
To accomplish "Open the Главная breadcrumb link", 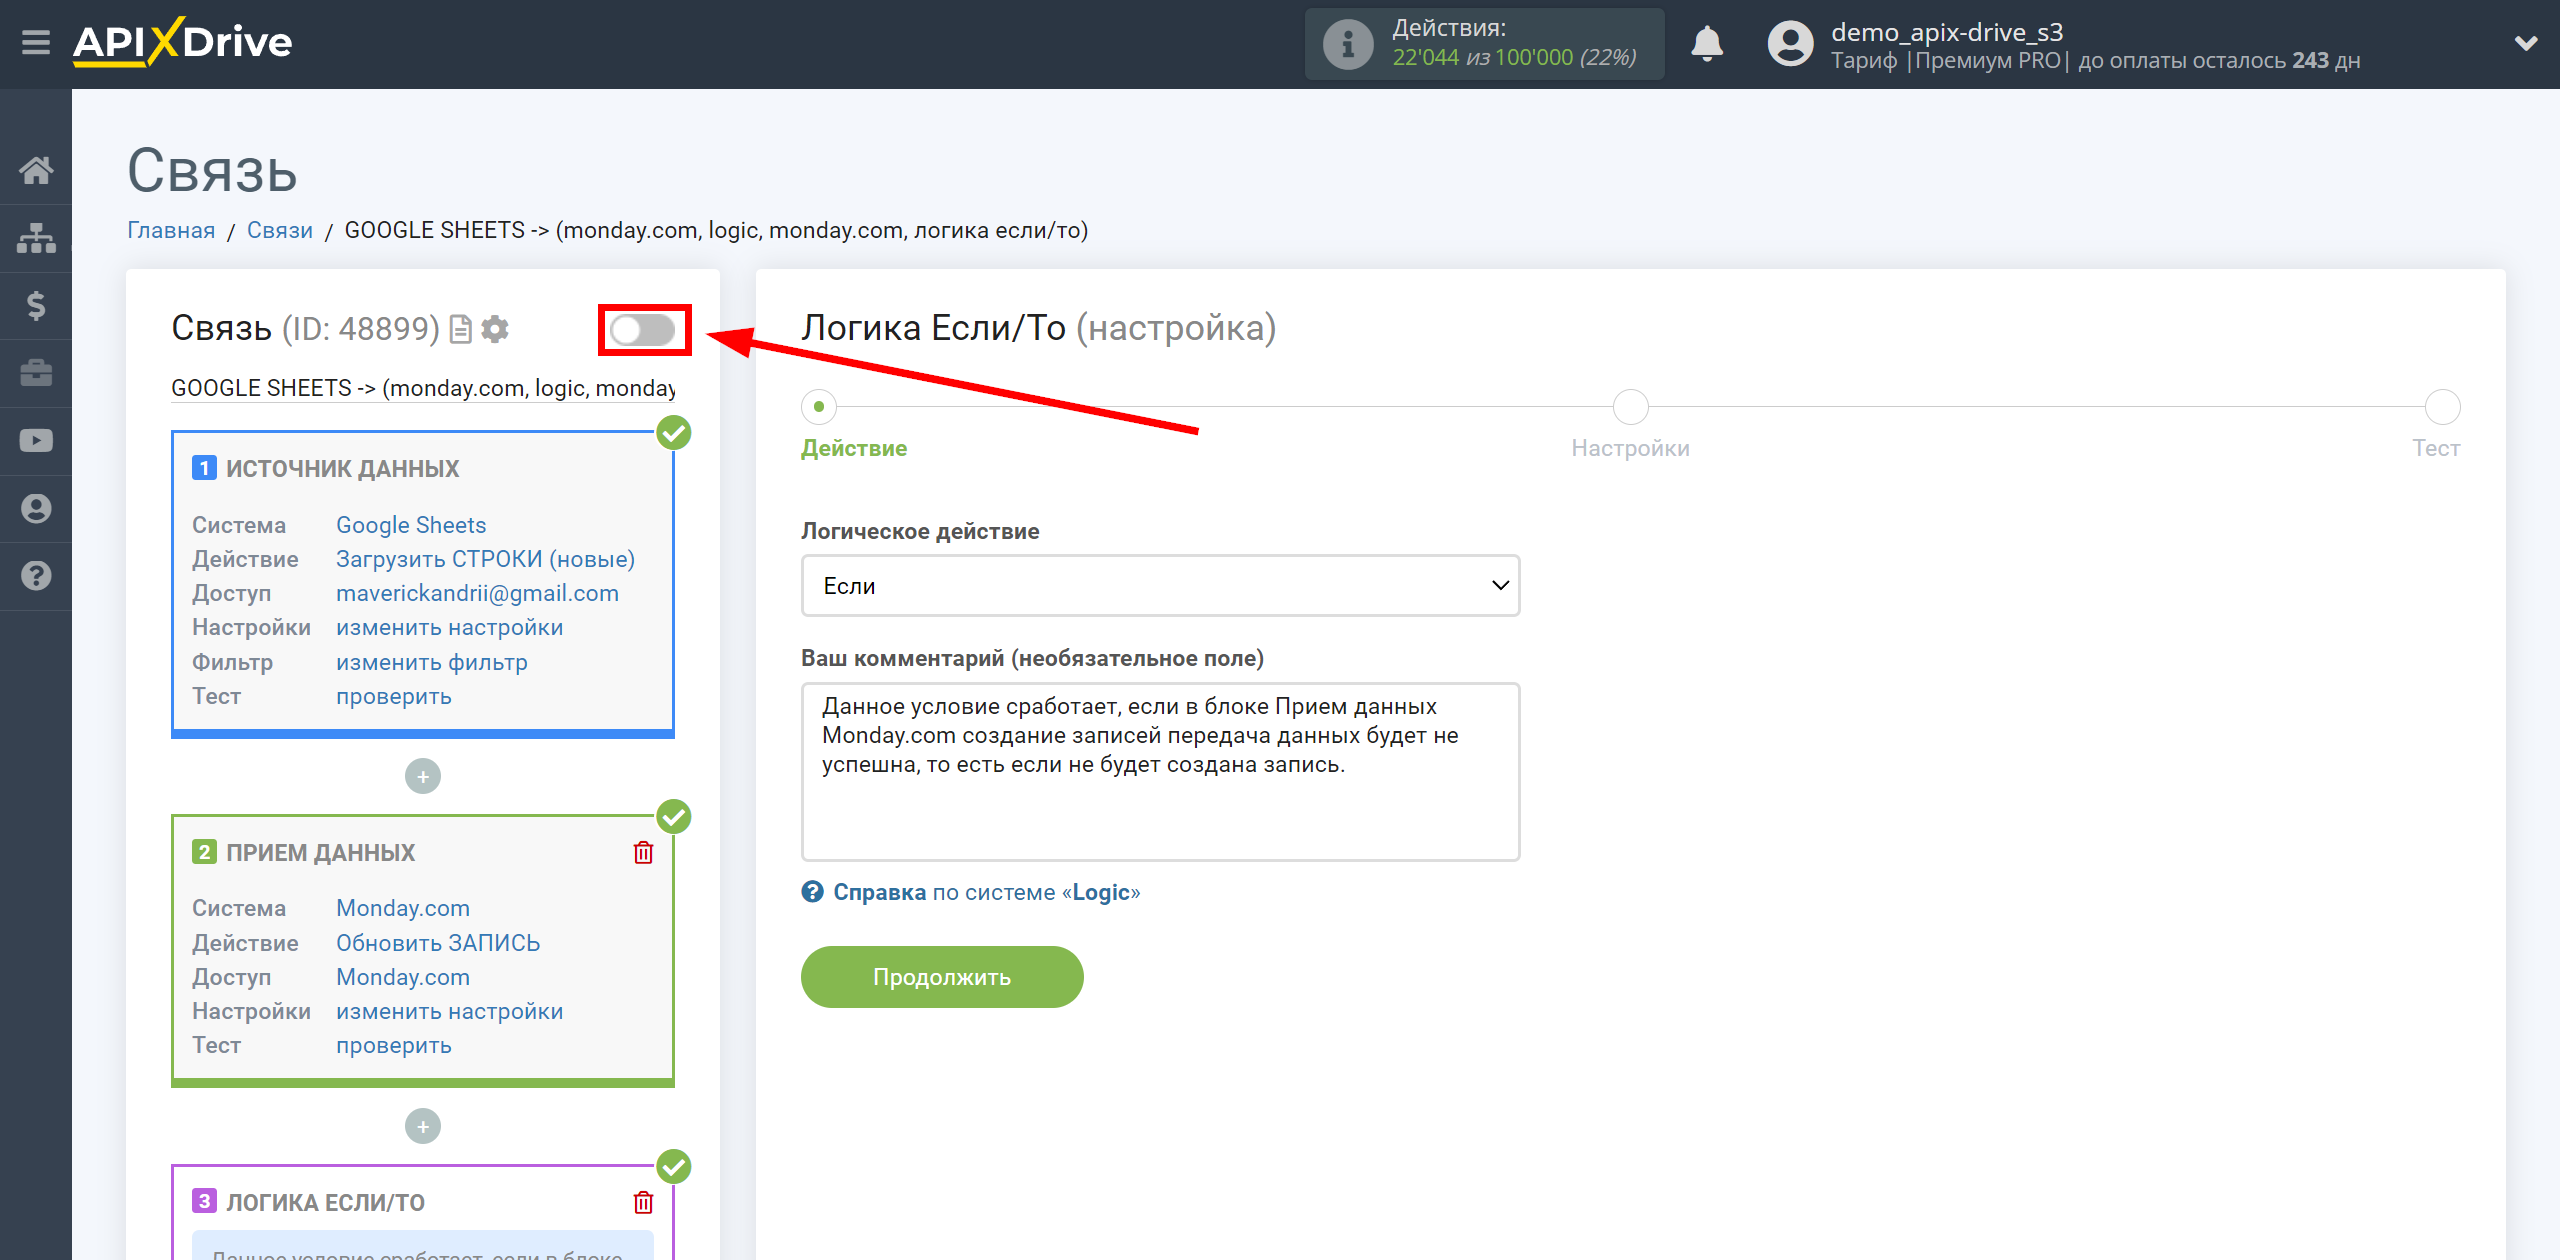I will 171,230.
